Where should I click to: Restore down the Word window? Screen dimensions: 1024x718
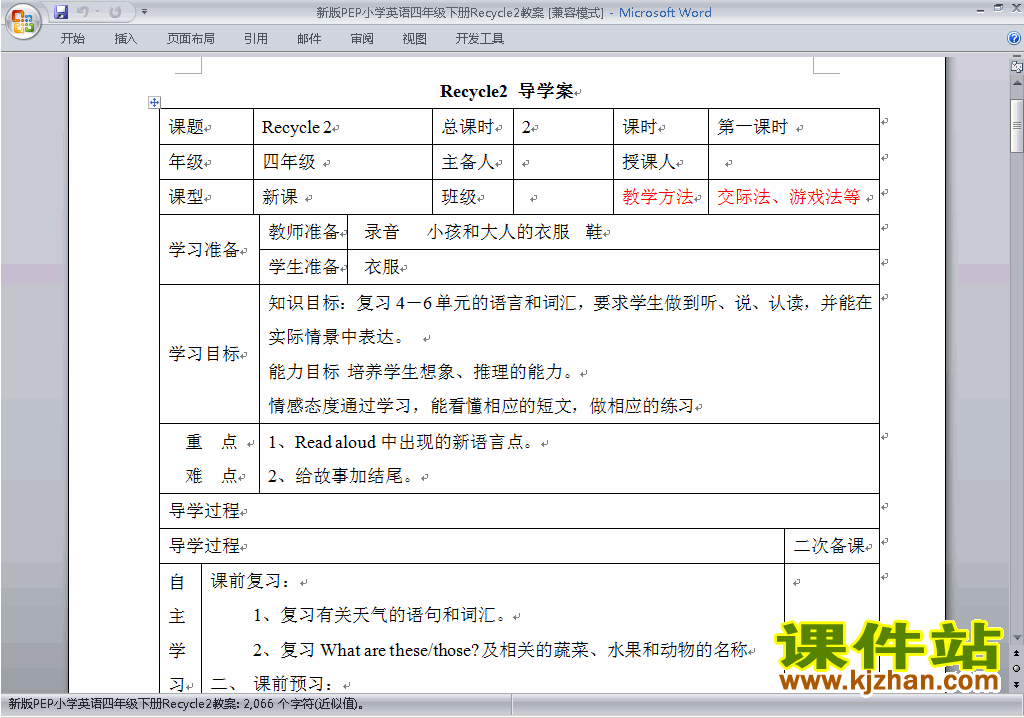[998, 8]
